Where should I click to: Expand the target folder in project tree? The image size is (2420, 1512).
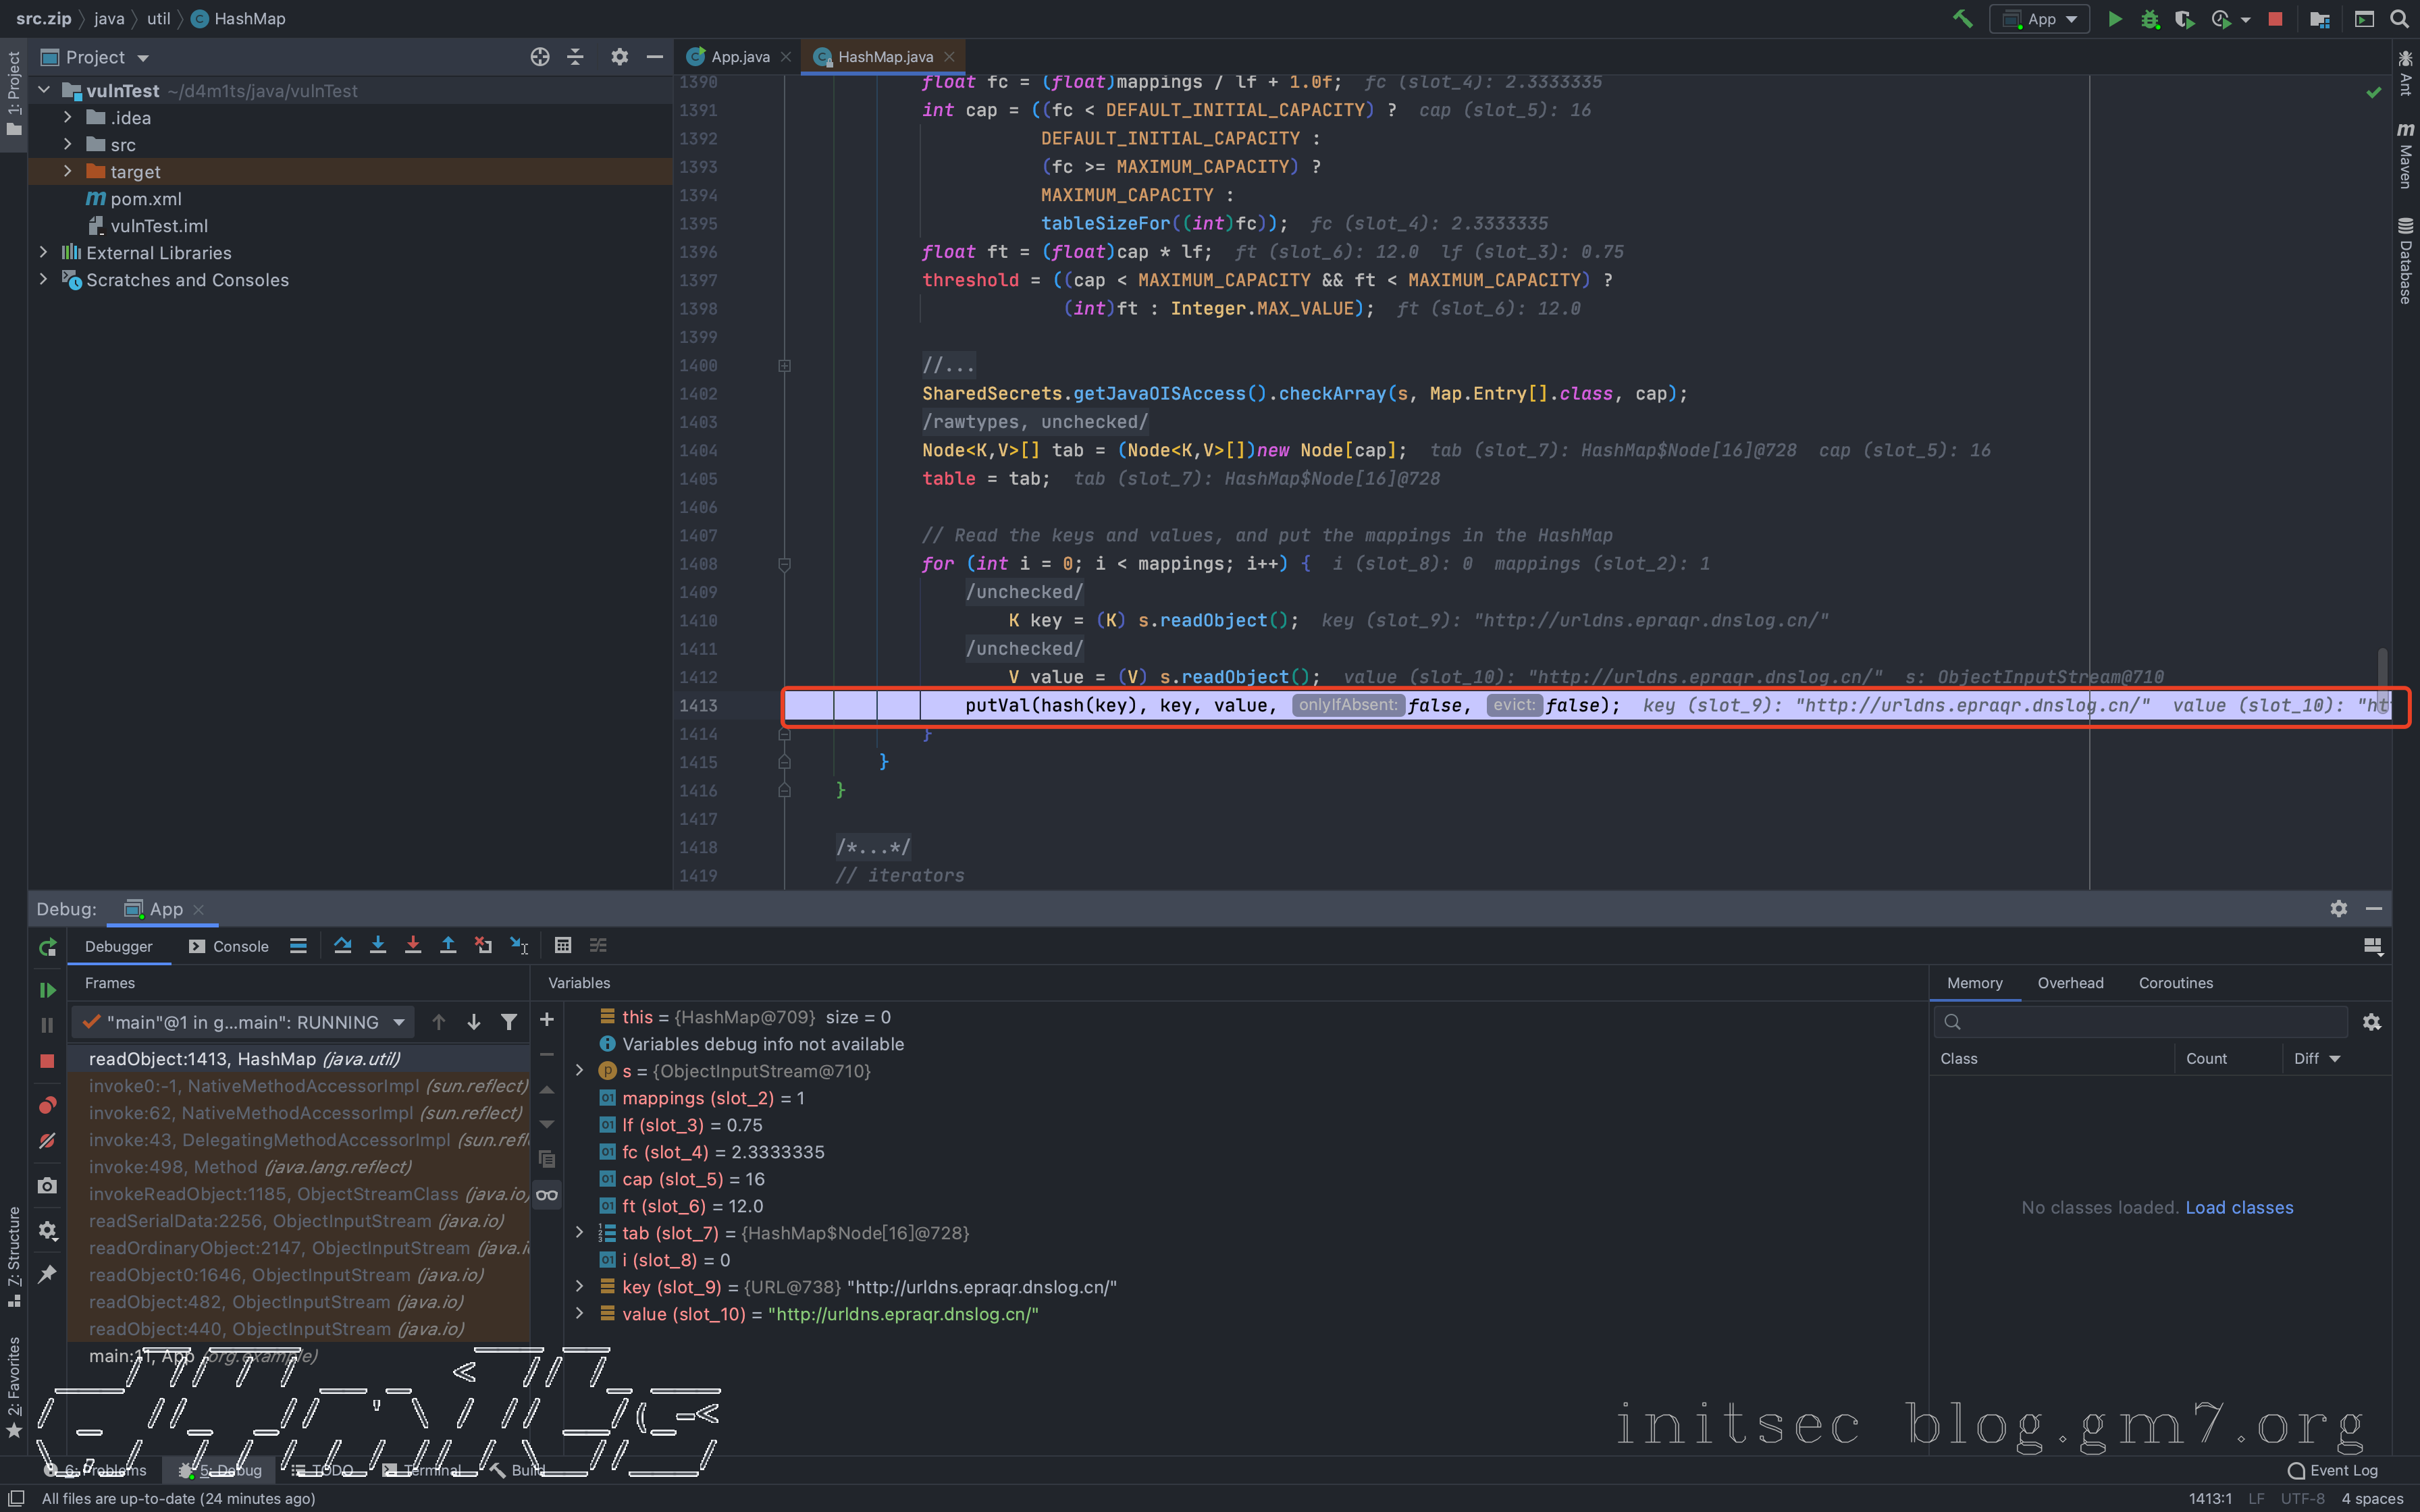[x=67, y=172]
